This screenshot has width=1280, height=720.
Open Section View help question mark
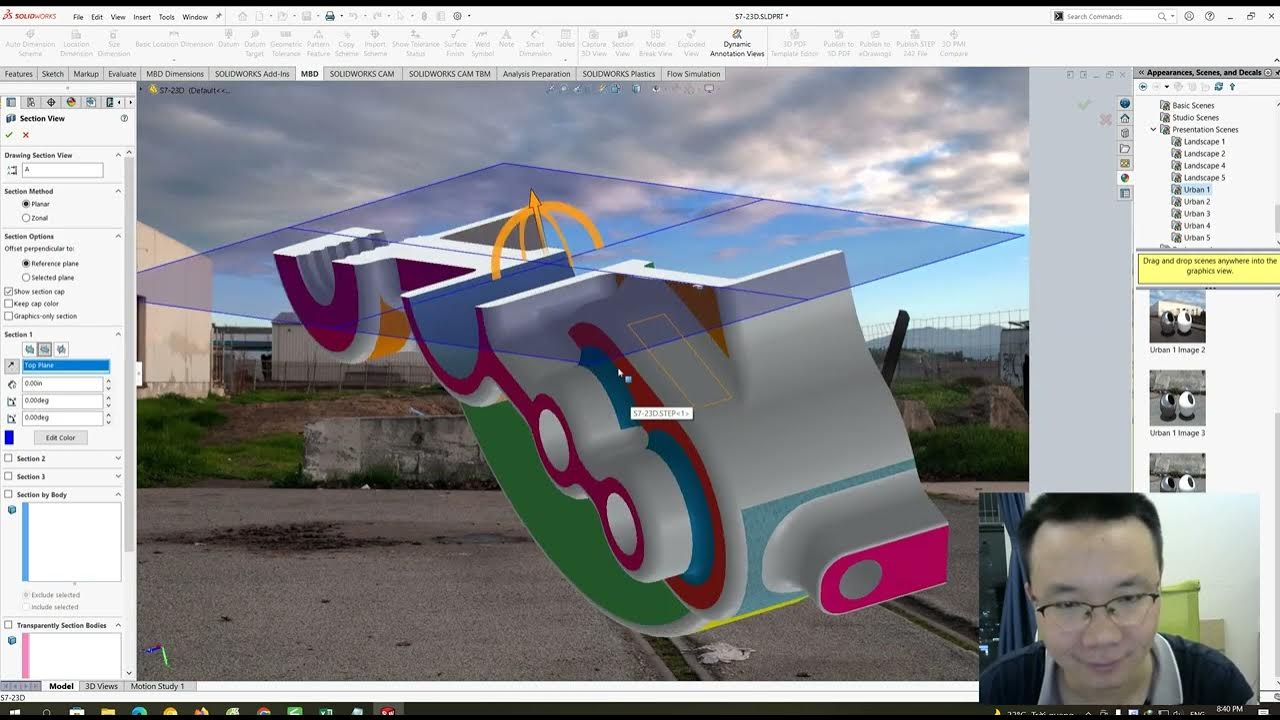pyautogui.click(x=124, y=118)
